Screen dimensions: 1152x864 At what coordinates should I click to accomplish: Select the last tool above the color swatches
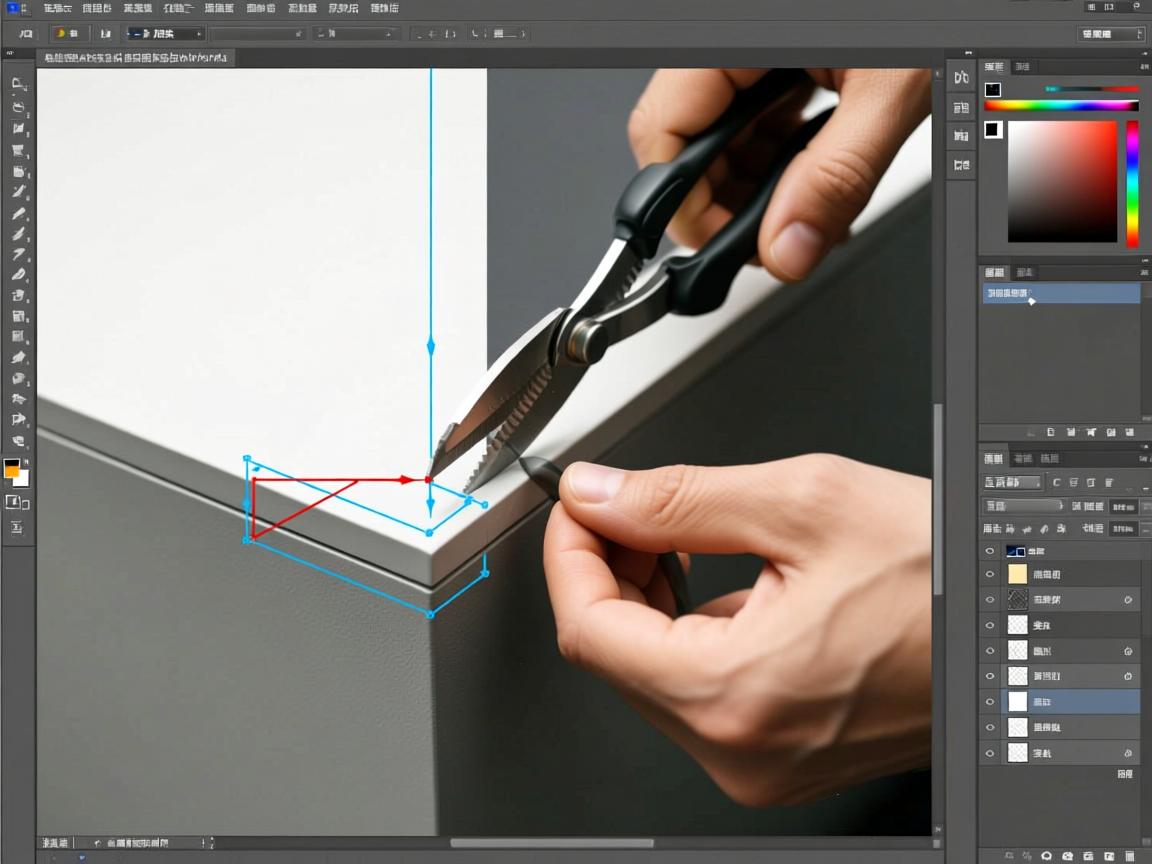click(x=18, y=441)
